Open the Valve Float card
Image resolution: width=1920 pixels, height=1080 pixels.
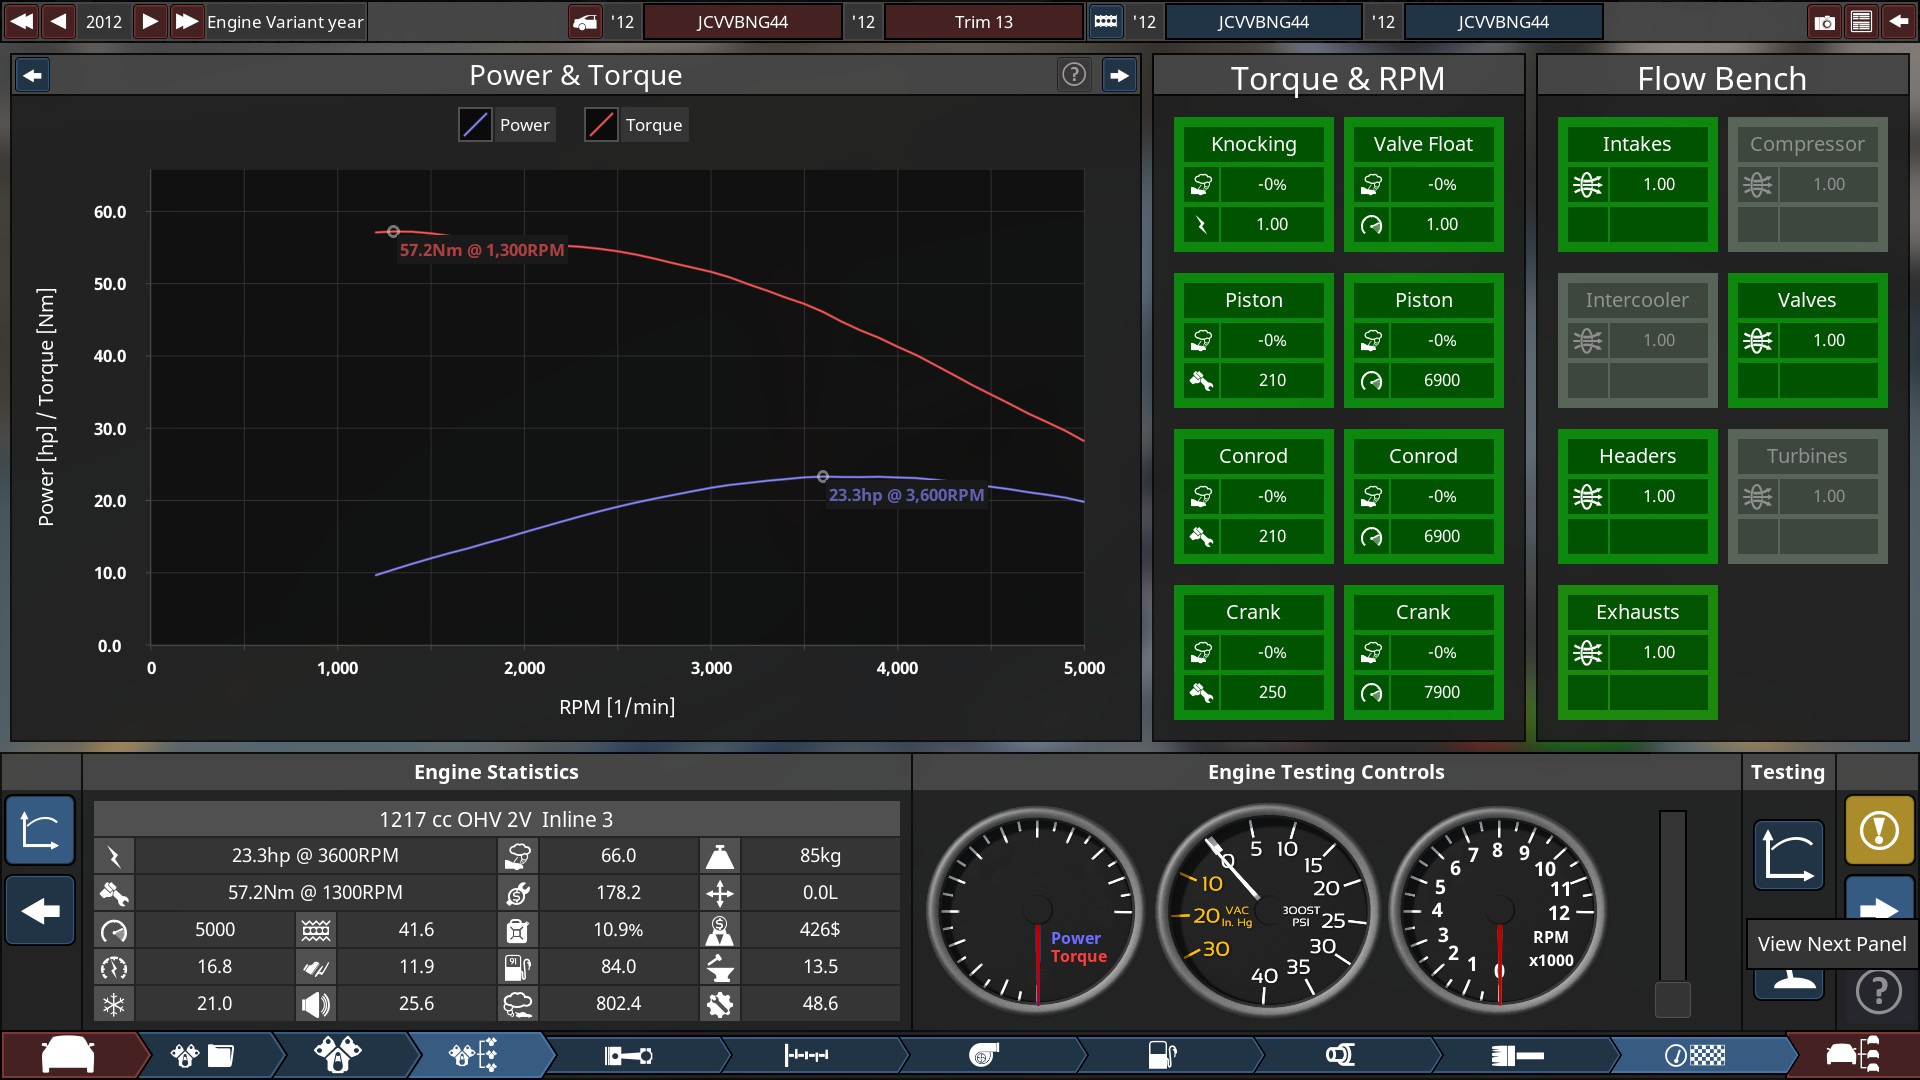pos(1423,184)
